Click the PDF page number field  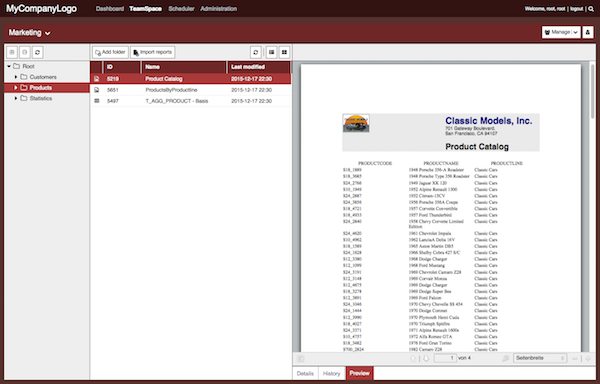(445, 358)
